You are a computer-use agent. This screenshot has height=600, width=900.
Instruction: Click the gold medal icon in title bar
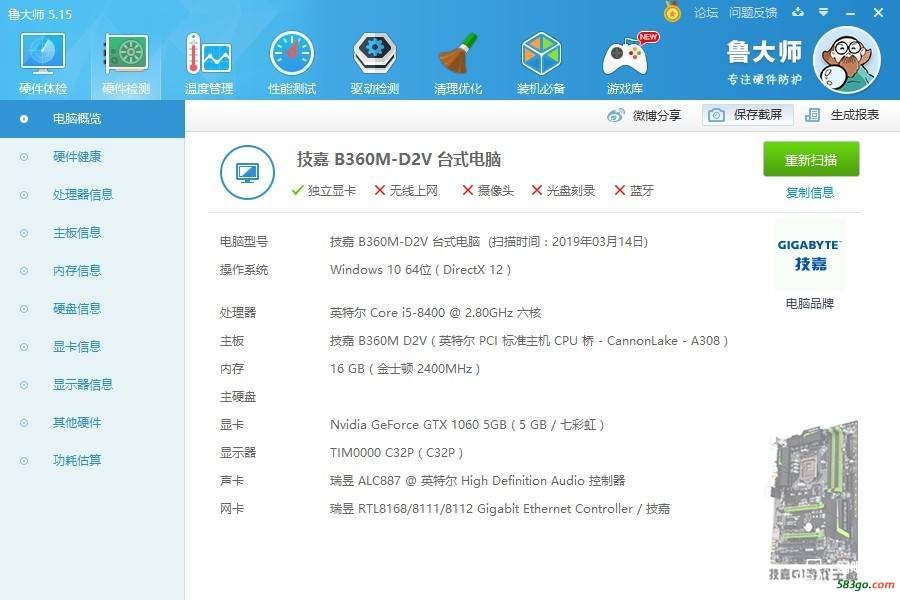click(672, 12)
